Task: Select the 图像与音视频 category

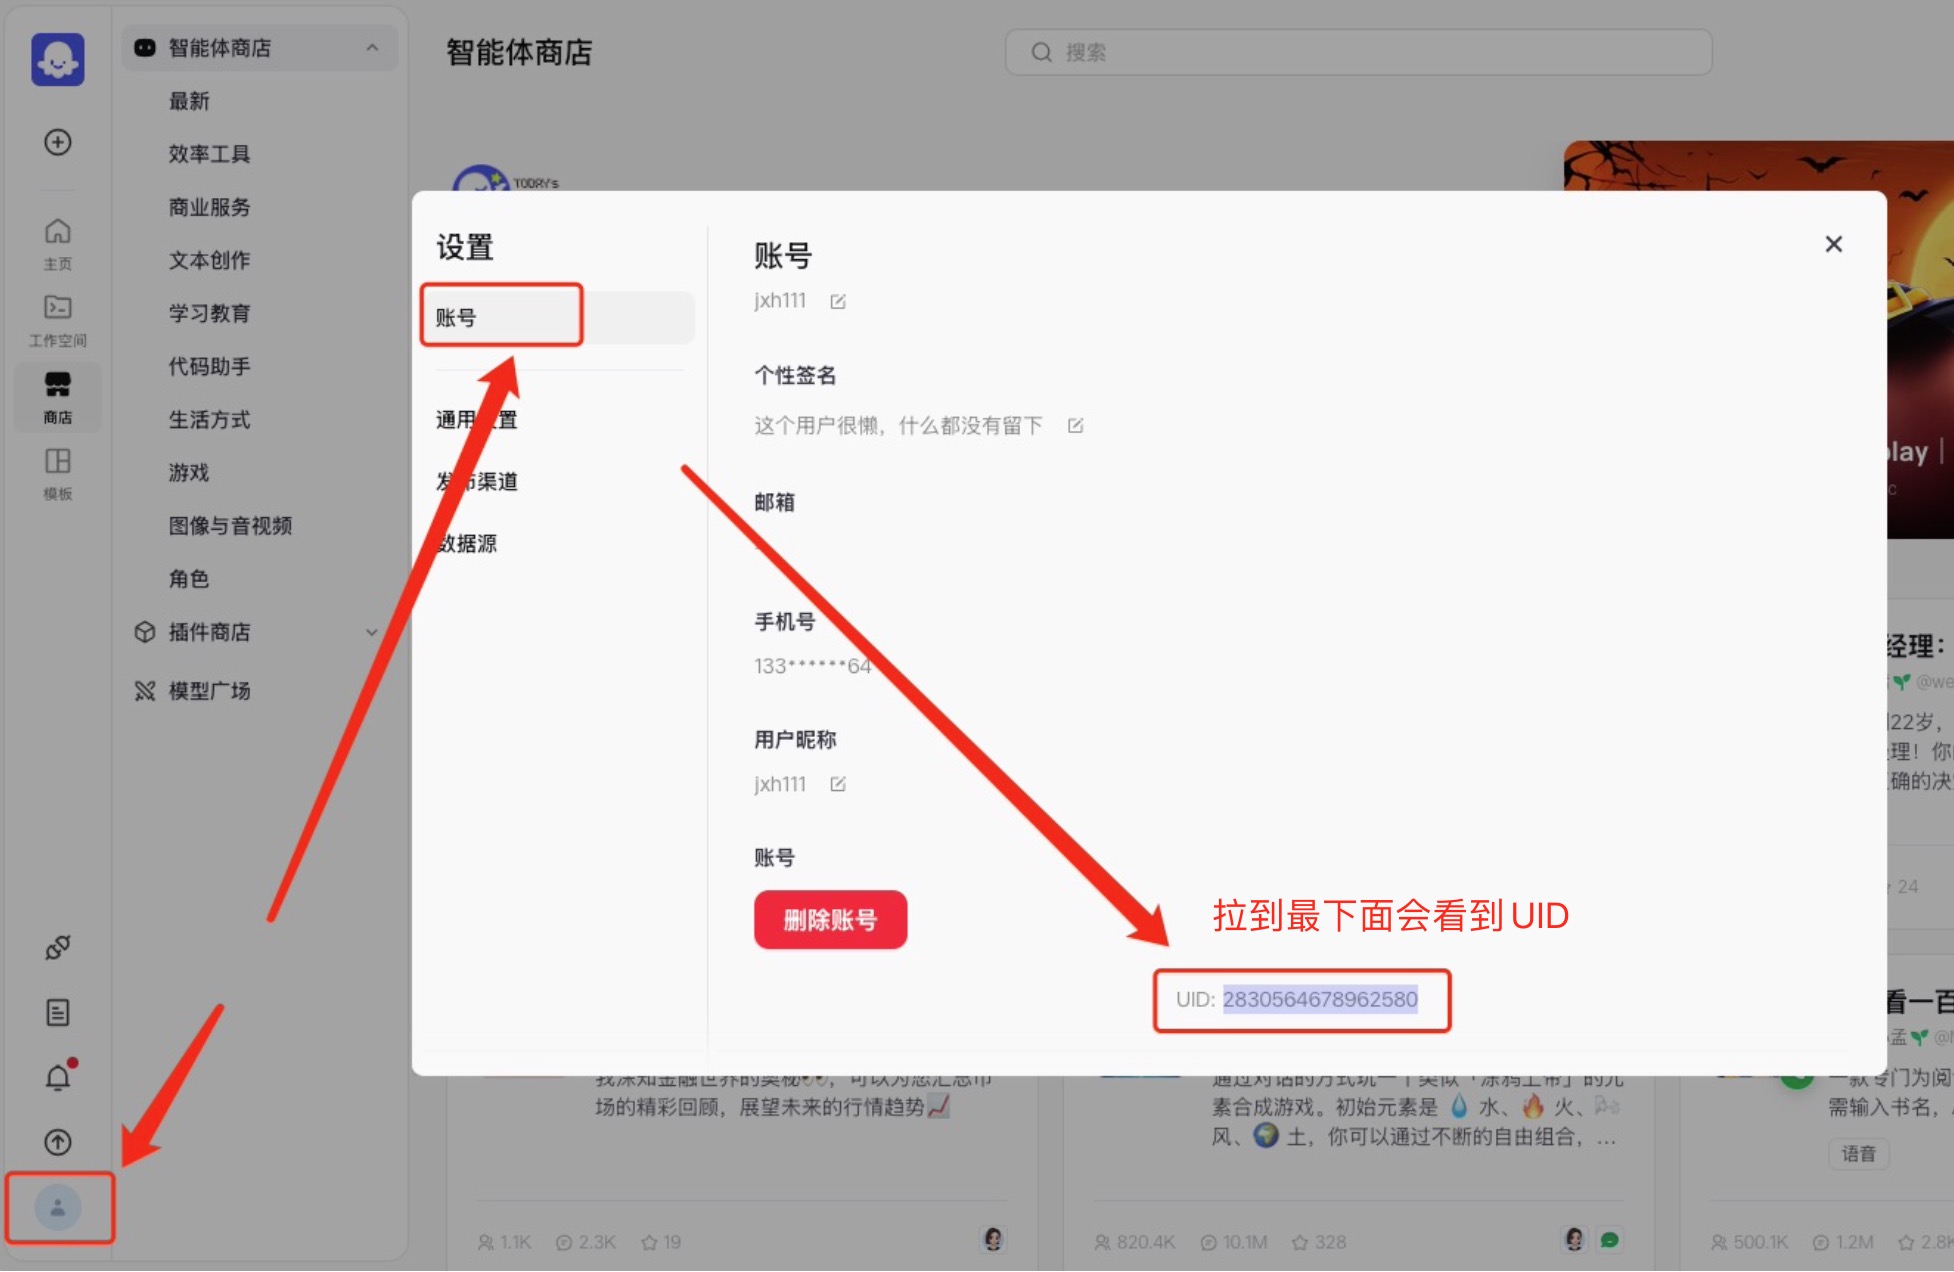Action: coord(230,525)
